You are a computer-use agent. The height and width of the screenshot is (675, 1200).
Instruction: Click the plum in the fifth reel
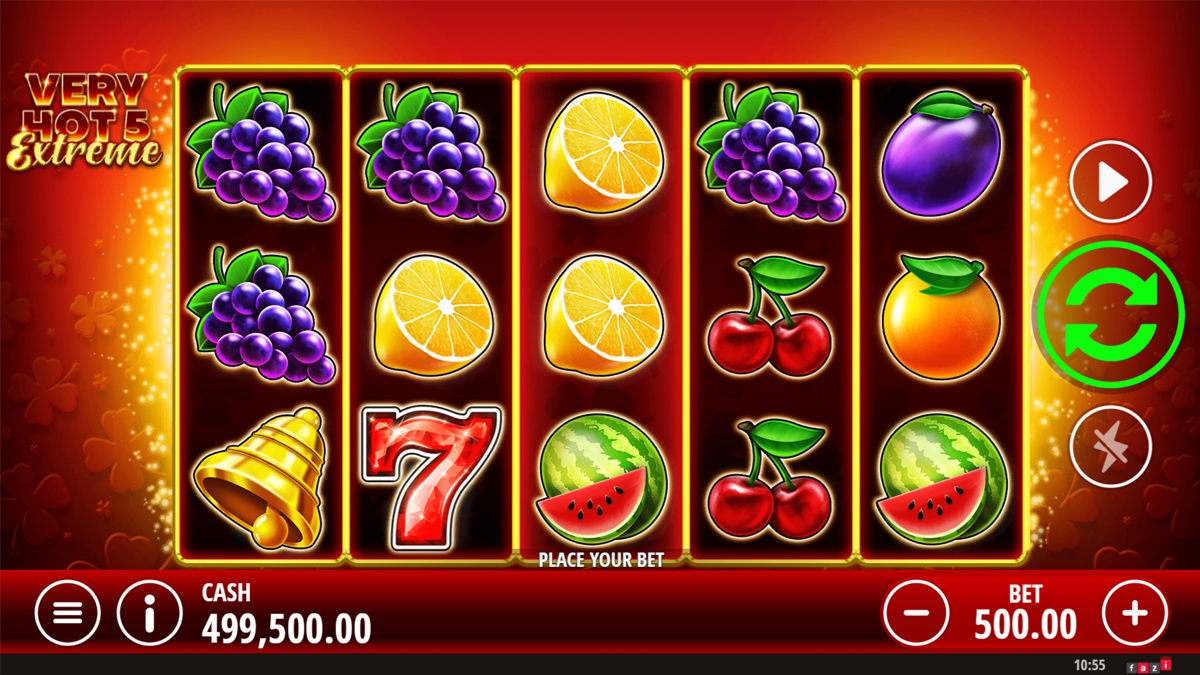pyautogui.click(x=941, y=152)
